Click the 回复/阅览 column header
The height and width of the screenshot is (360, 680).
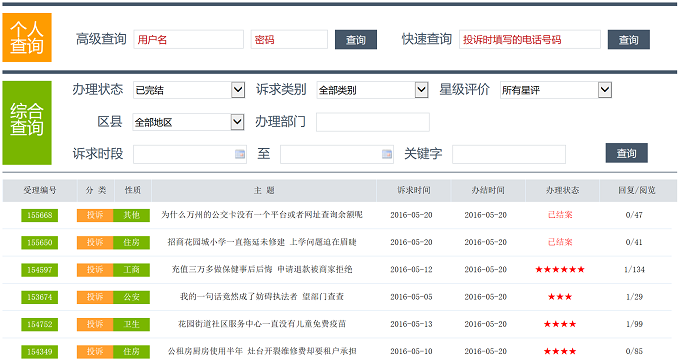point(637,190)
